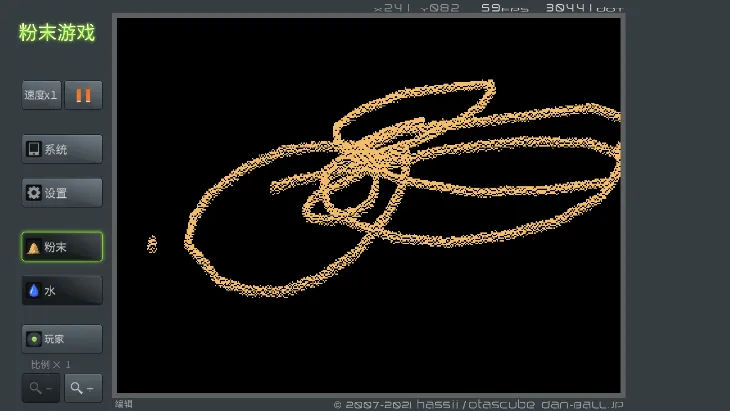Open the 系统 system menu
730x411 pixels.
pyautogui.click(x=62, y=149)
